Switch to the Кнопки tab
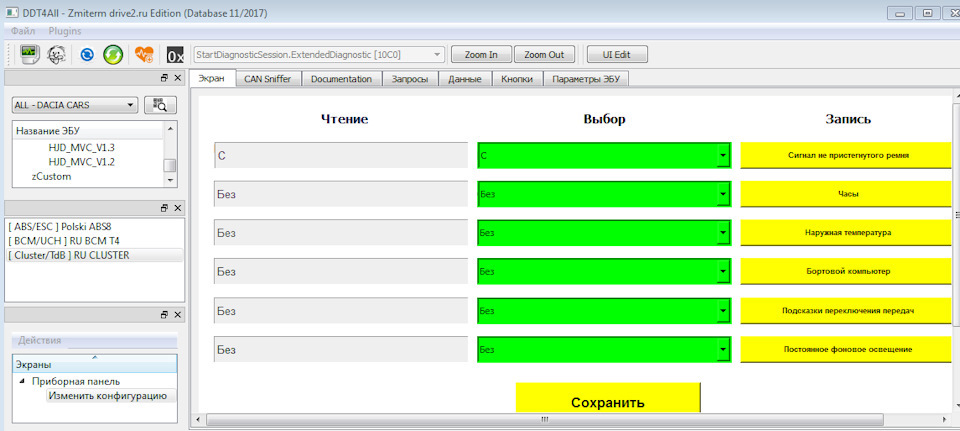The width and height of the screenshot is (960, 431). click(517, 79)
